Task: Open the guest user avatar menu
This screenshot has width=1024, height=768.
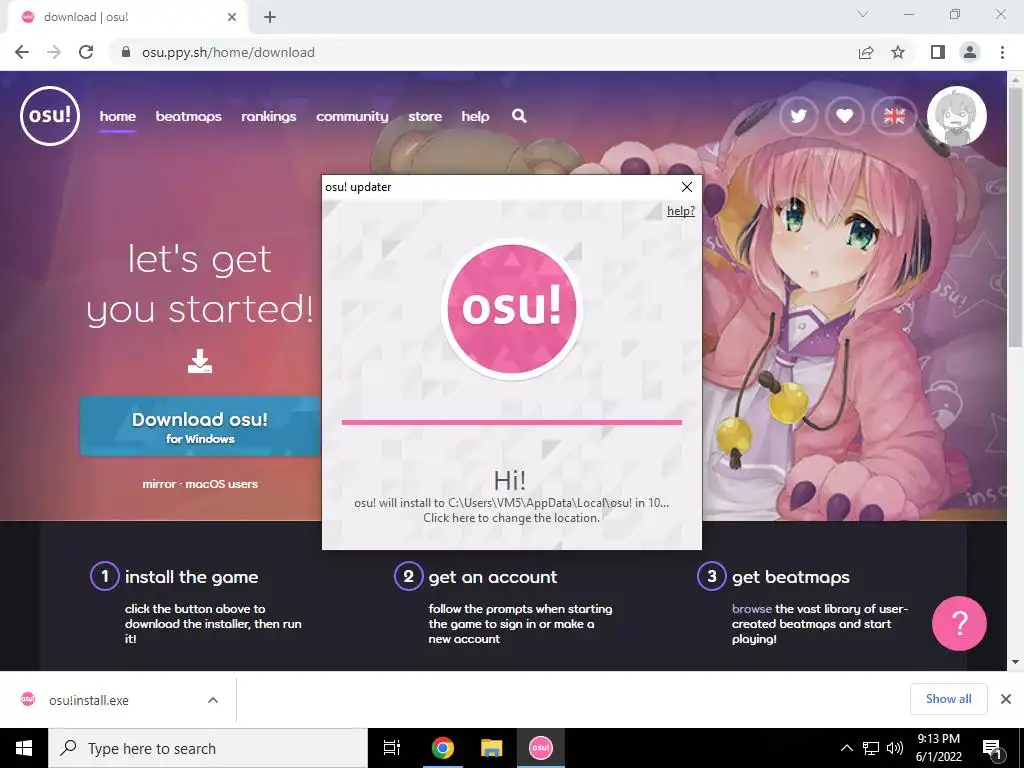Action: pos(957,116)
